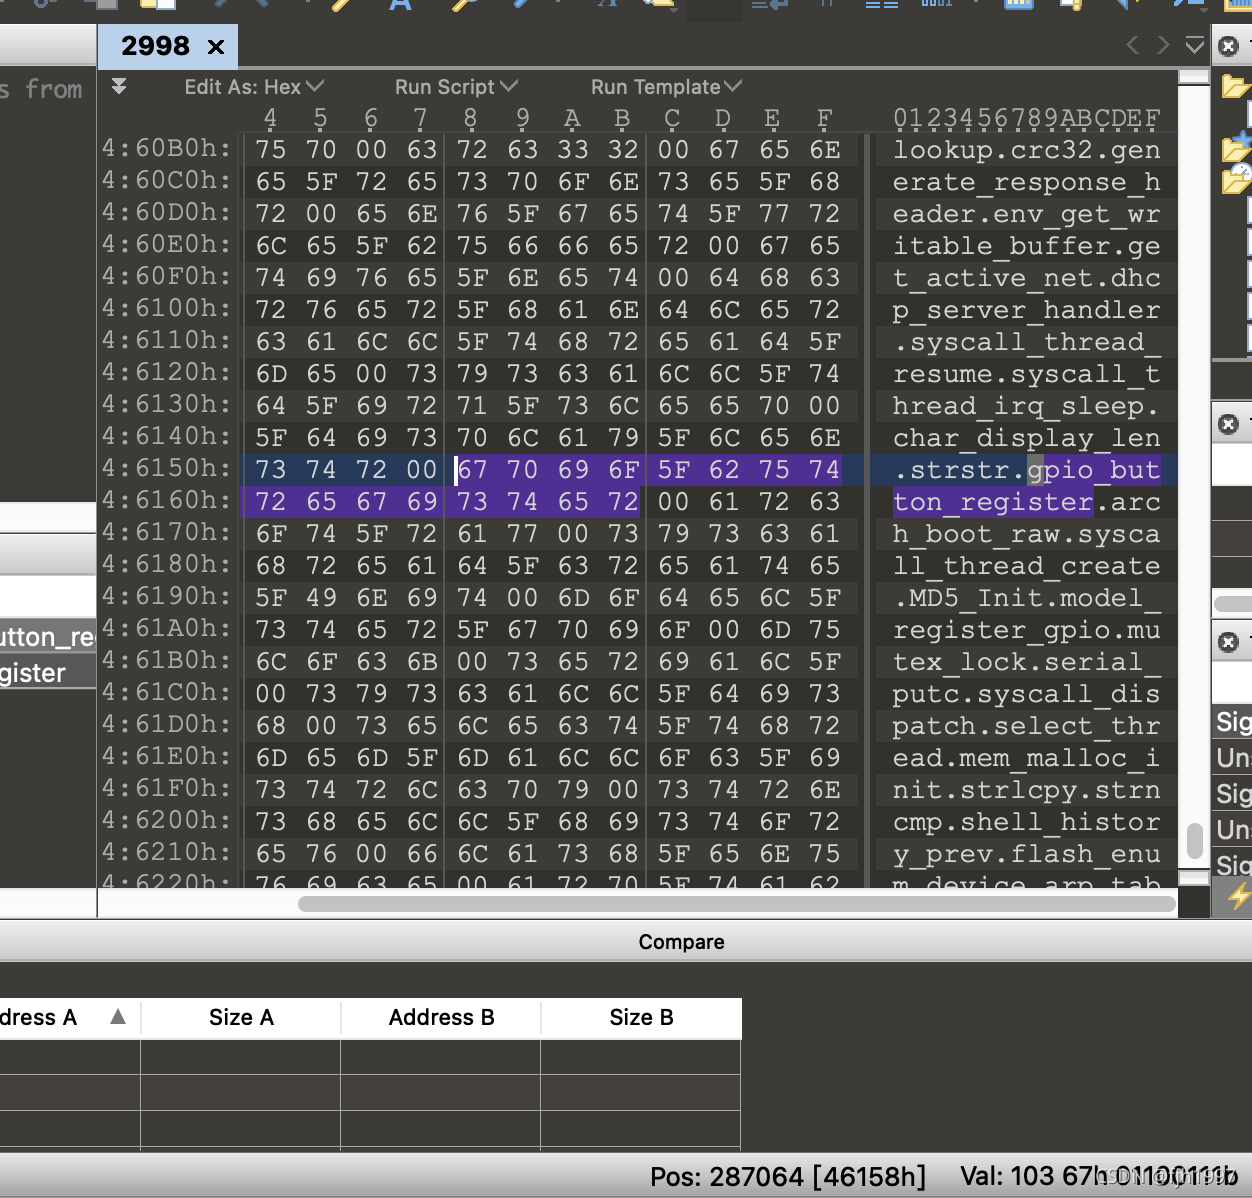The height and width of the screenshot is (1198, 1252).
Task: Click ASCII text char_display_len
Action: pyautogui.click(x=1027, y=438)
